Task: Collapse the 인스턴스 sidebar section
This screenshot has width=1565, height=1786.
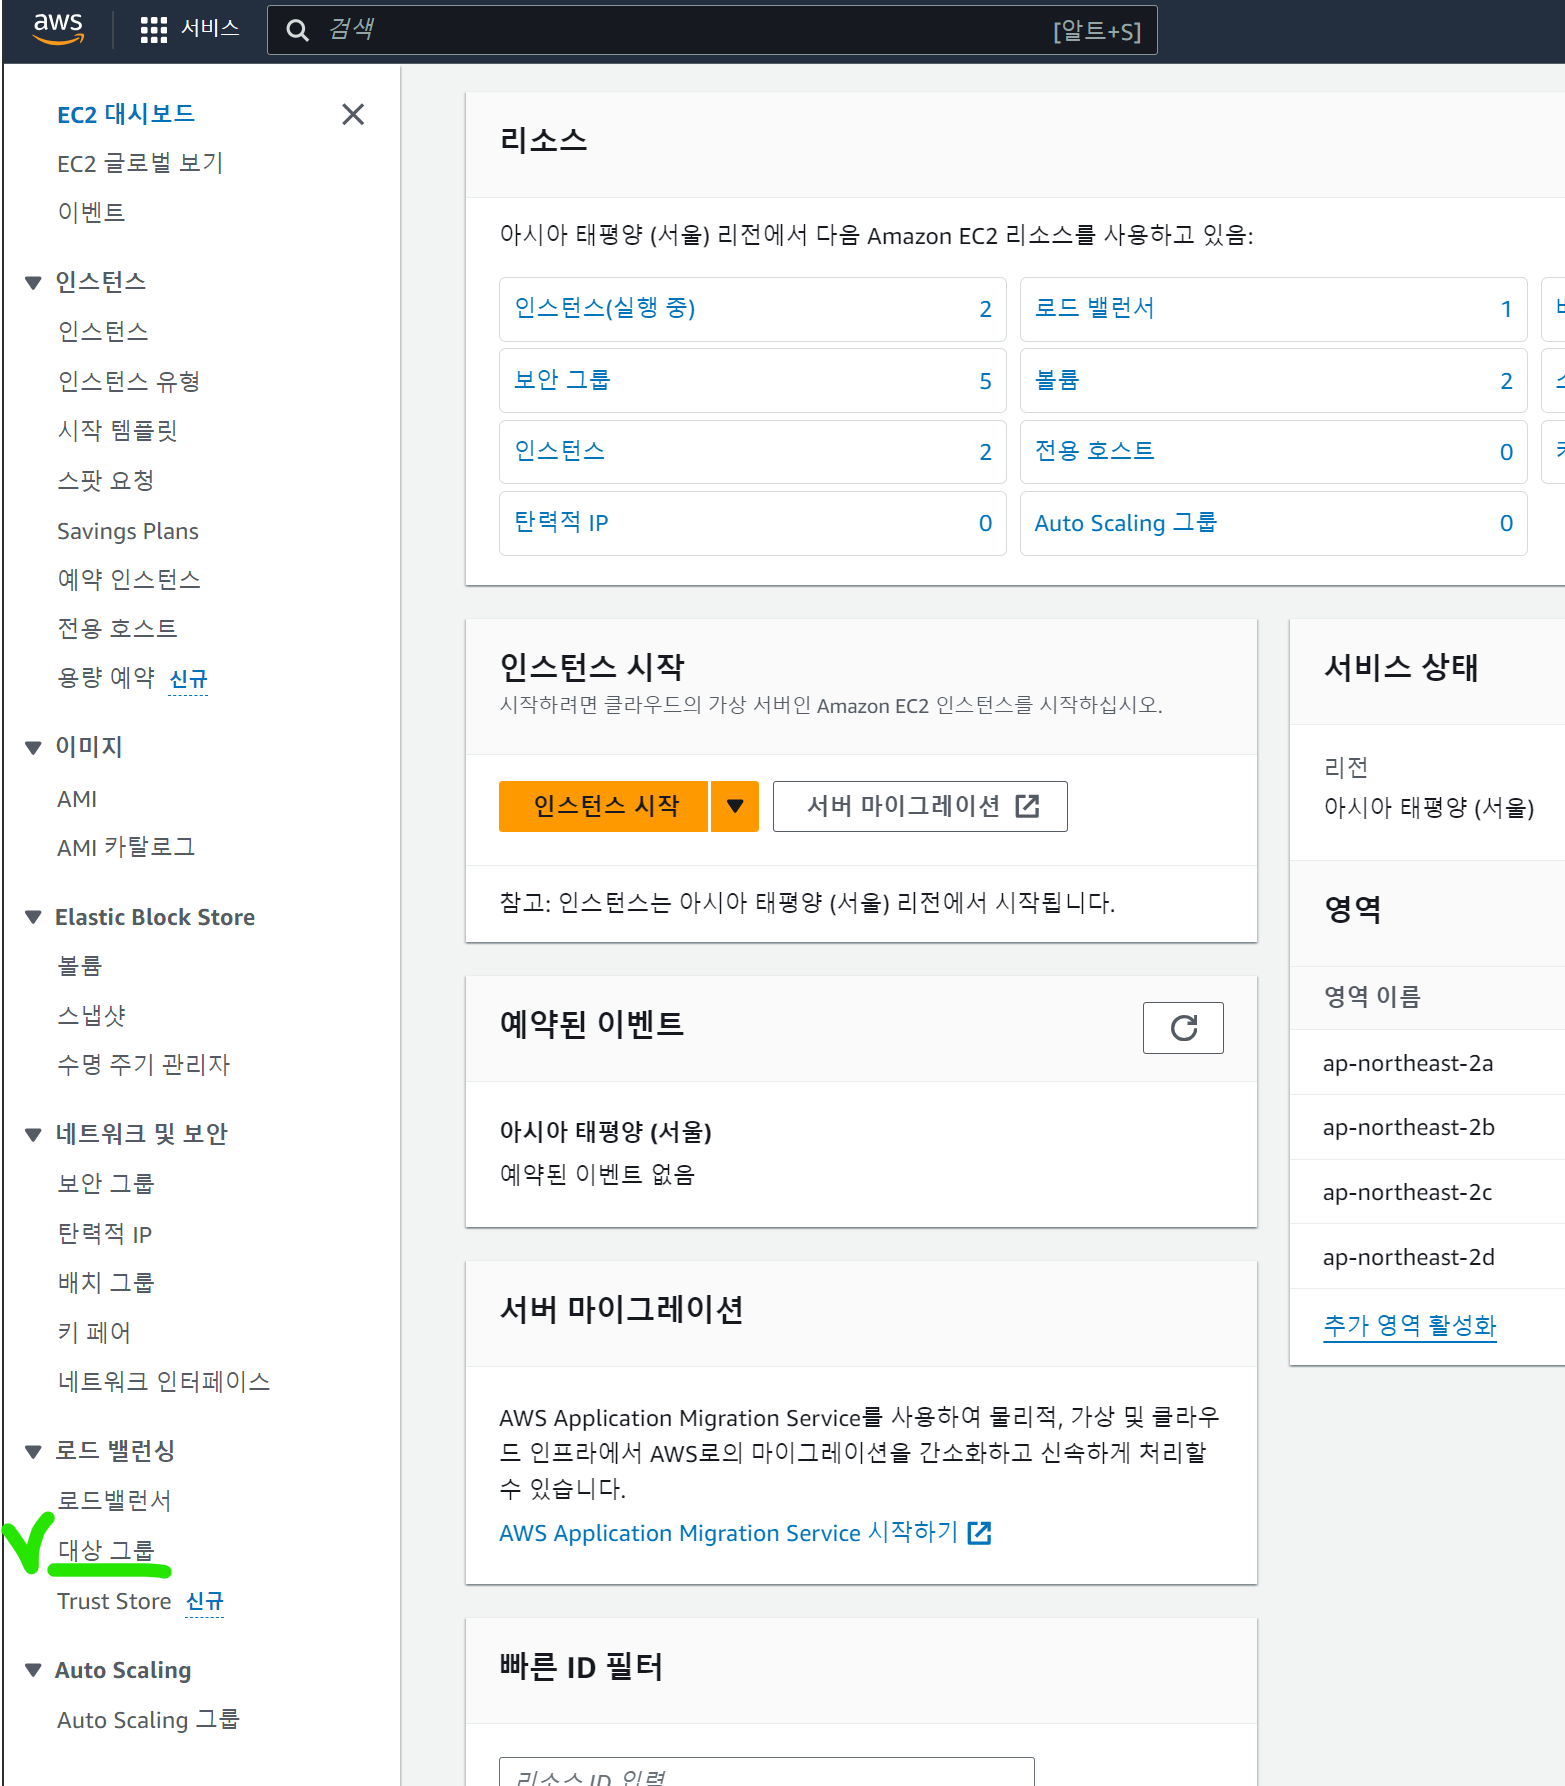Action: pos(33,283)
